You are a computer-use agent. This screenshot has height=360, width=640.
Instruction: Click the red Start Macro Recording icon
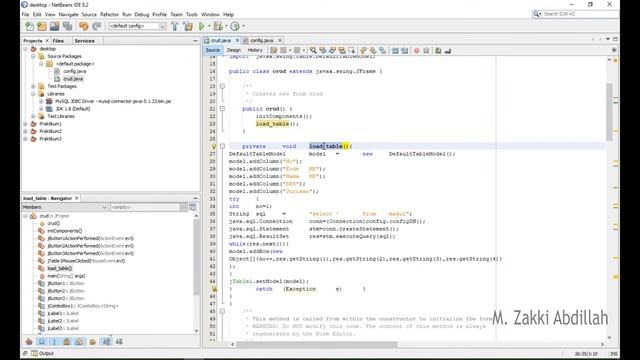[x=416, y=50]
